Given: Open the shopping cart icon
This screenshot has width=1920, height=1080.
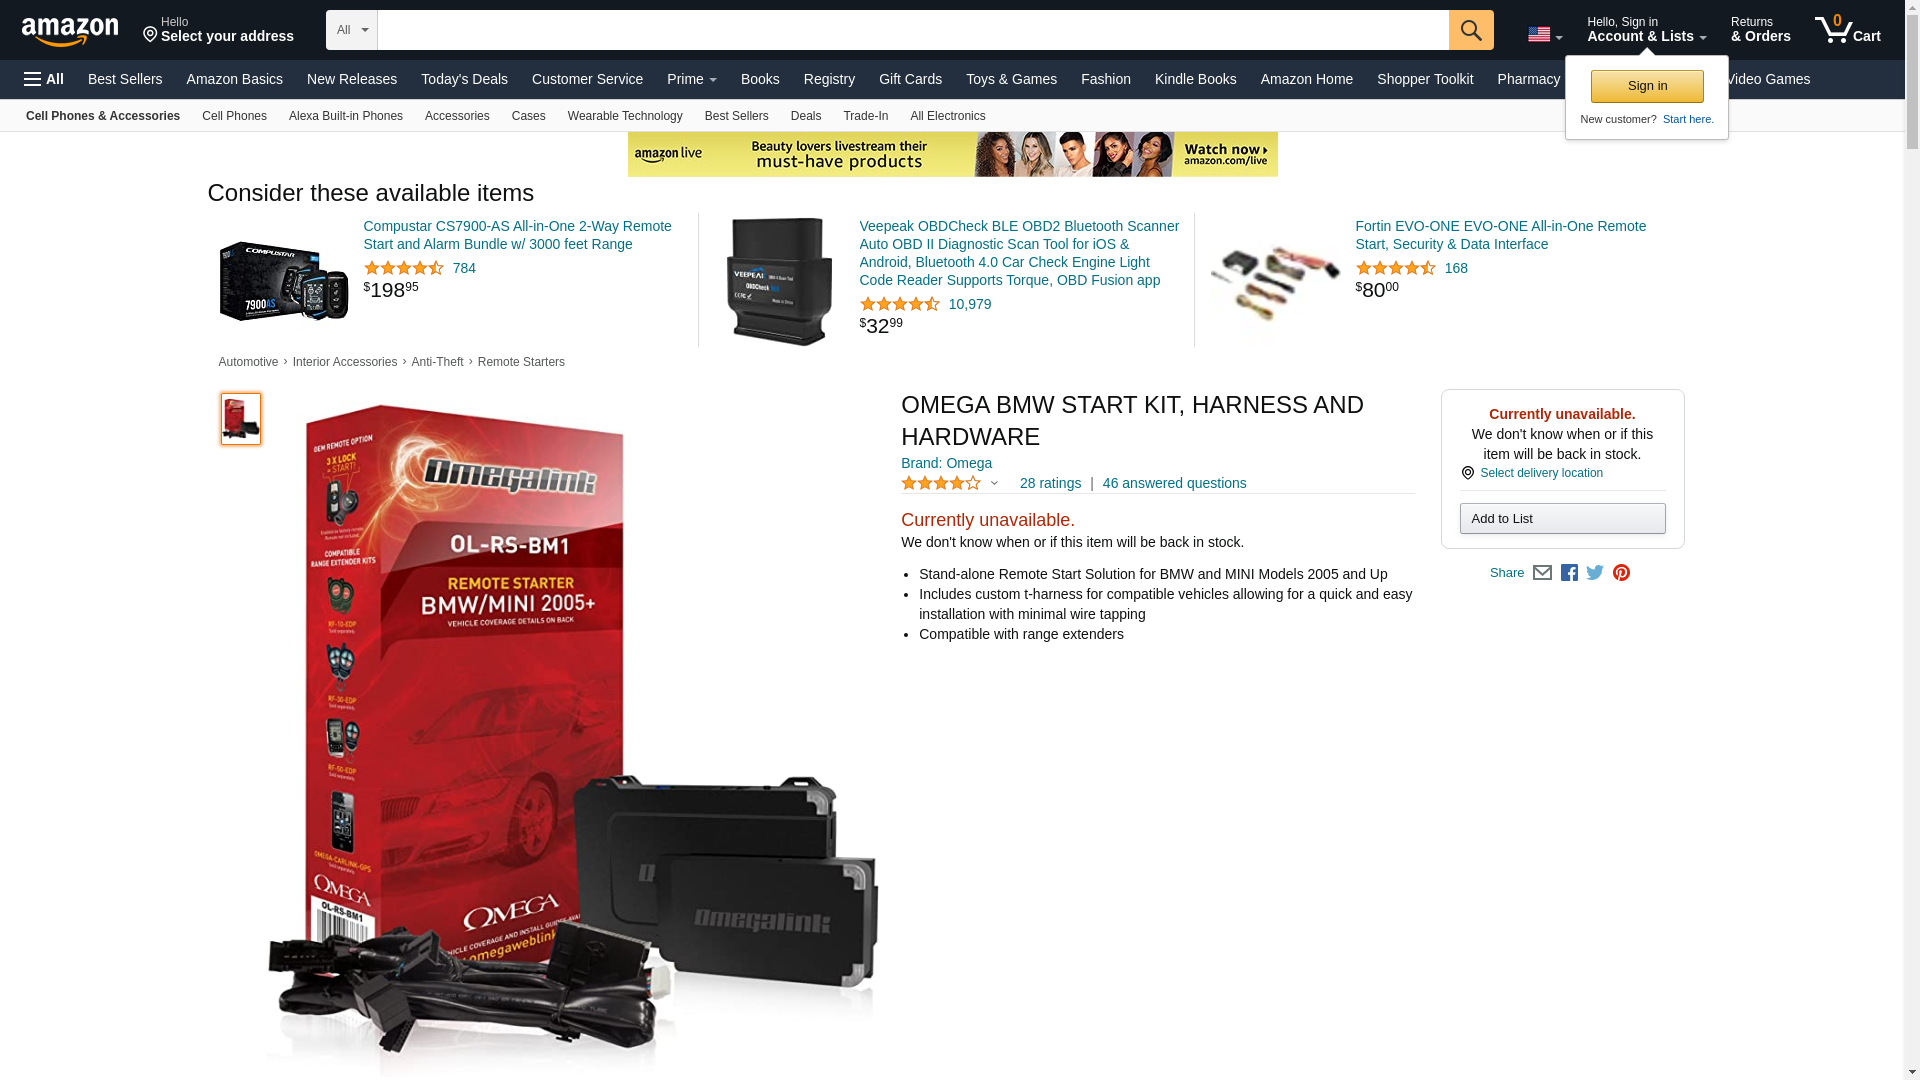Looking at the screenshot, I should point(1847,30).
